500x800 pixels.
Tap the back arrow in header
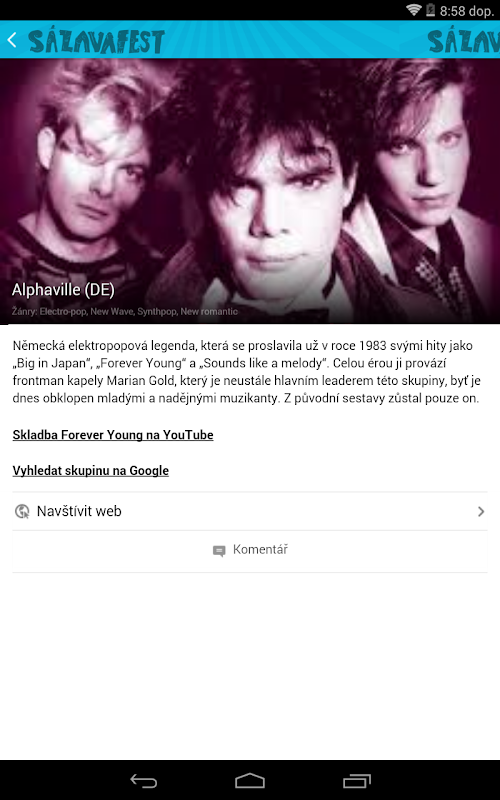[x=12, y=40]
